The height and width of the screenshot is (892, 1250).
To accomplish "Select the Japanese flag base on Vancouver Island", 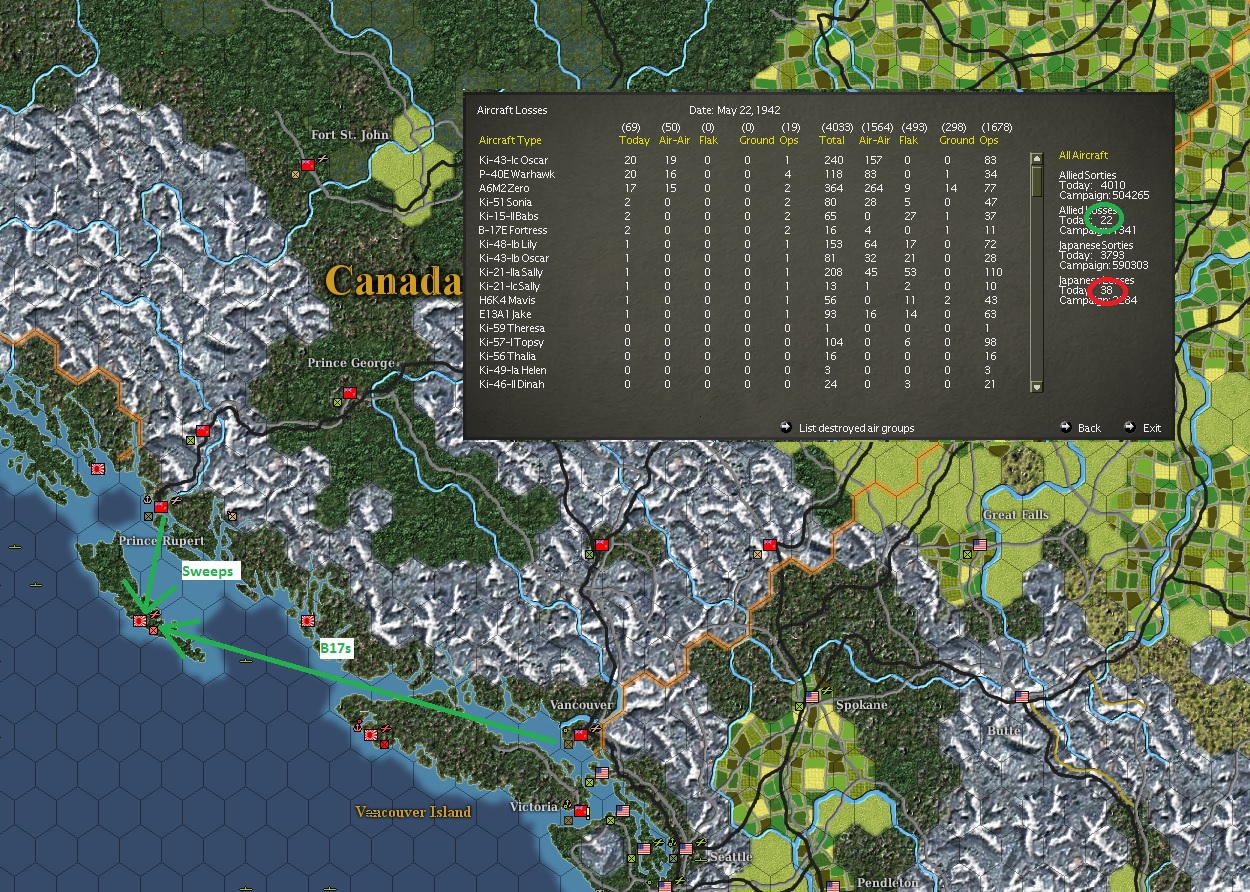I will [372, 735].
